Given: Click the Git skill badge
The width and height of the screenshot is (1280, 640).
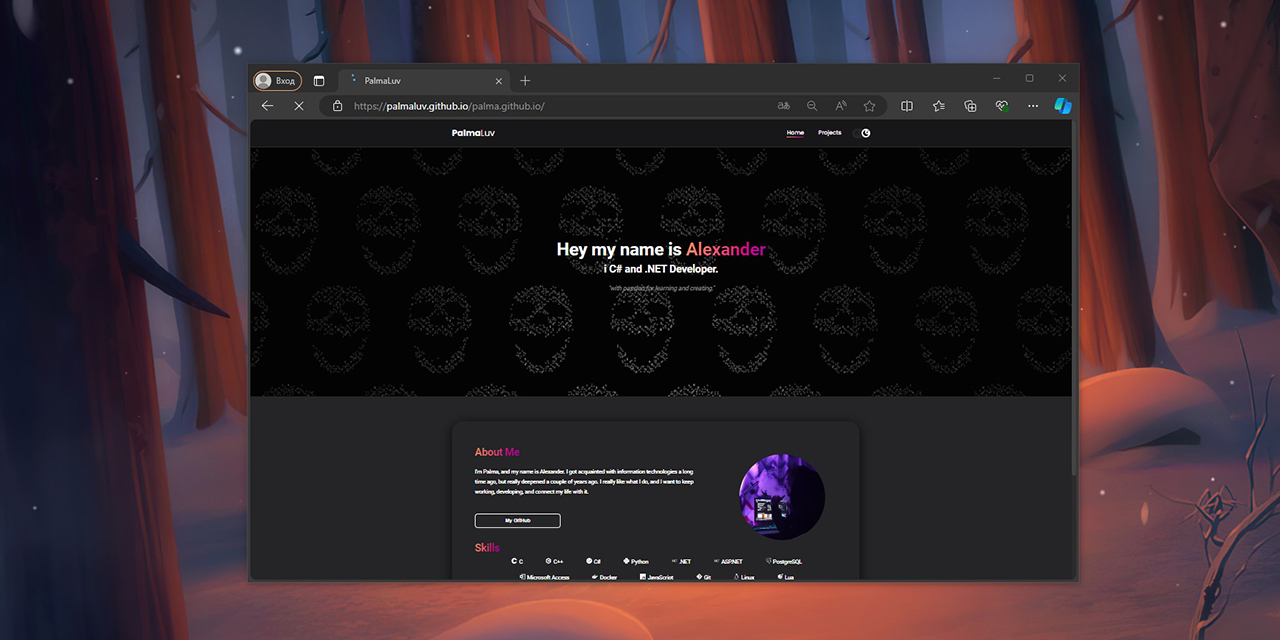Looking at the screenshot, I should tap(703, 577).
